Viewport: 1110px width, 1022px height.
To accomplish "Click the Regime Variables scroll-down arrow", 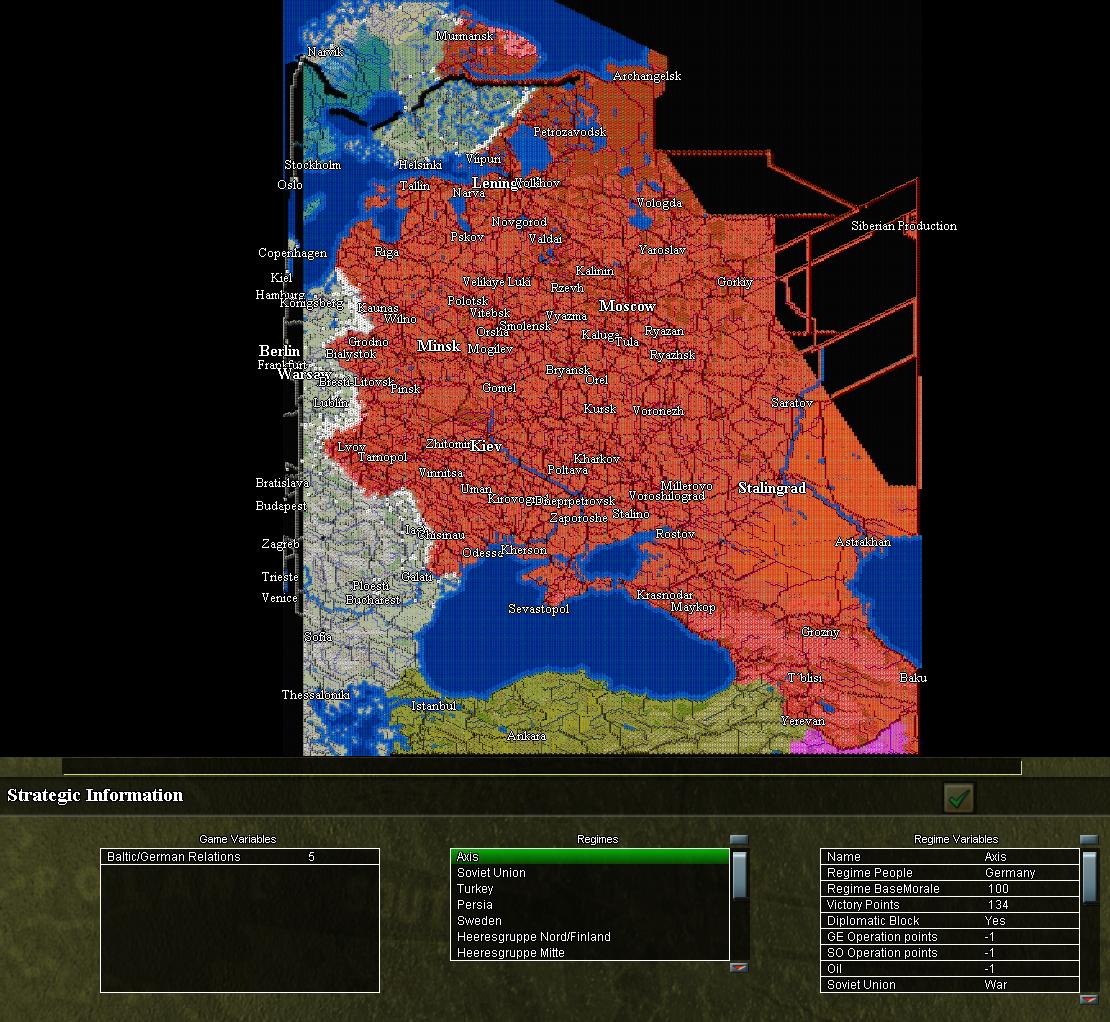I will pos(1089,999).
